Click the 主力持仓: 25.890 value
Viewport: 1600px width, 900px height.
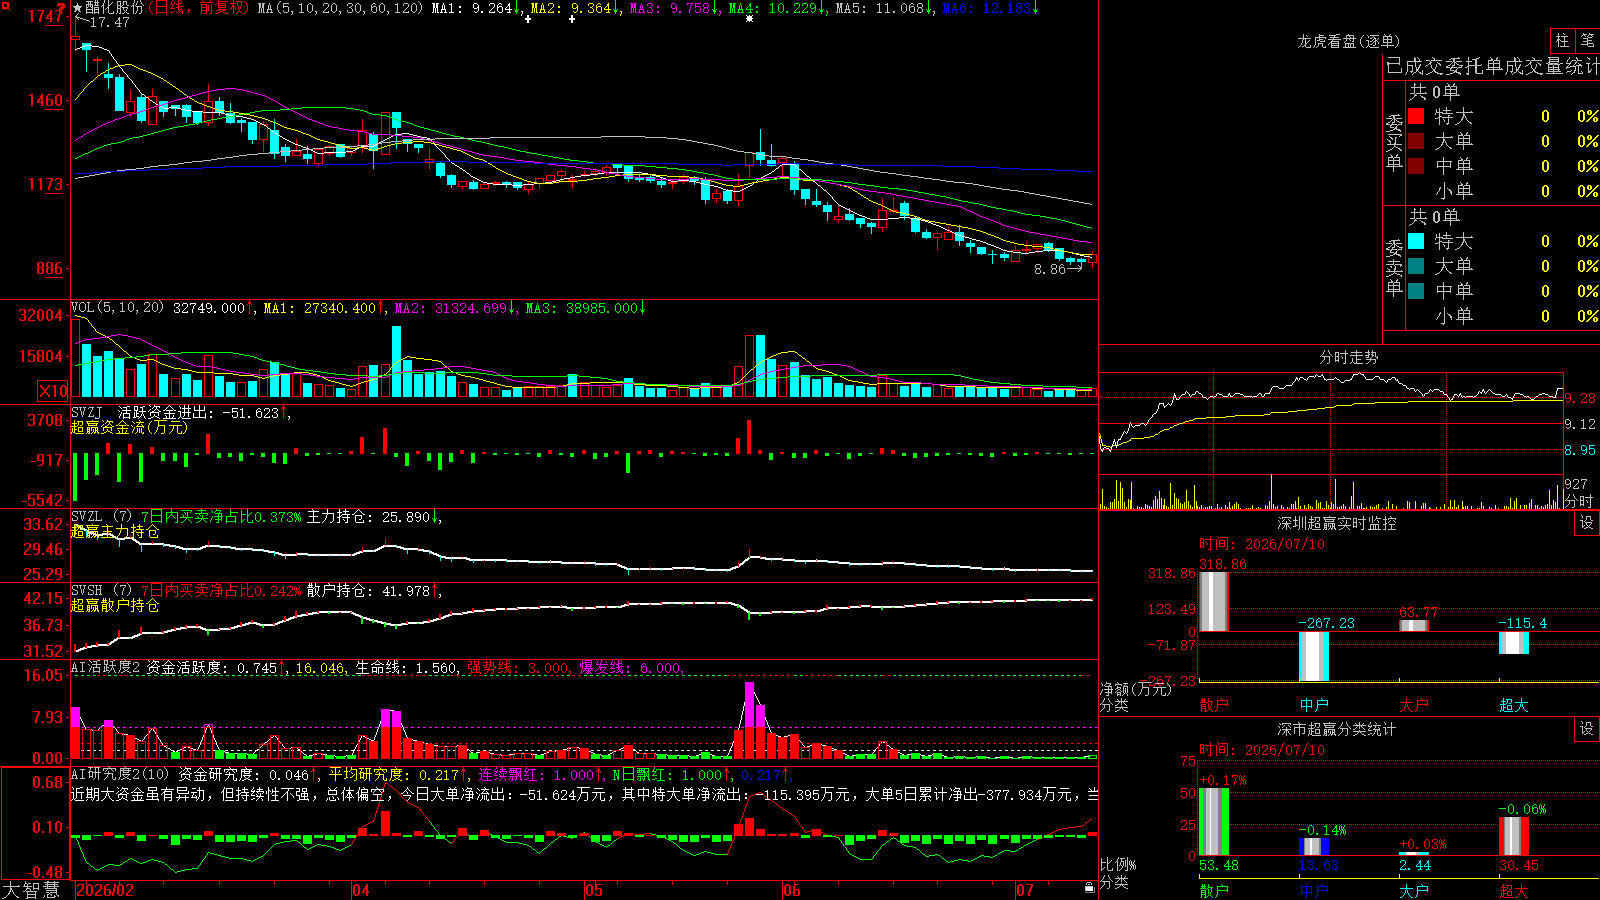click(368, 517)
